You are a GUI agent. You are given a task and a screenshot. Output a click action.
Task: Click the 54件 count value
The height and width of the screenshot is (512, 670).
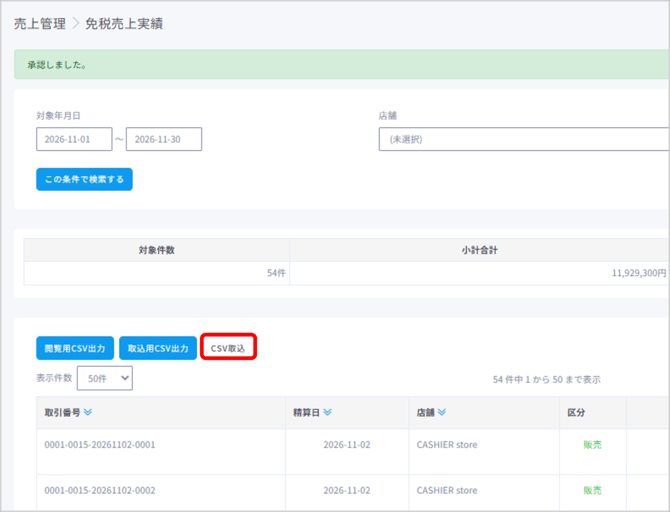(276, 273)
